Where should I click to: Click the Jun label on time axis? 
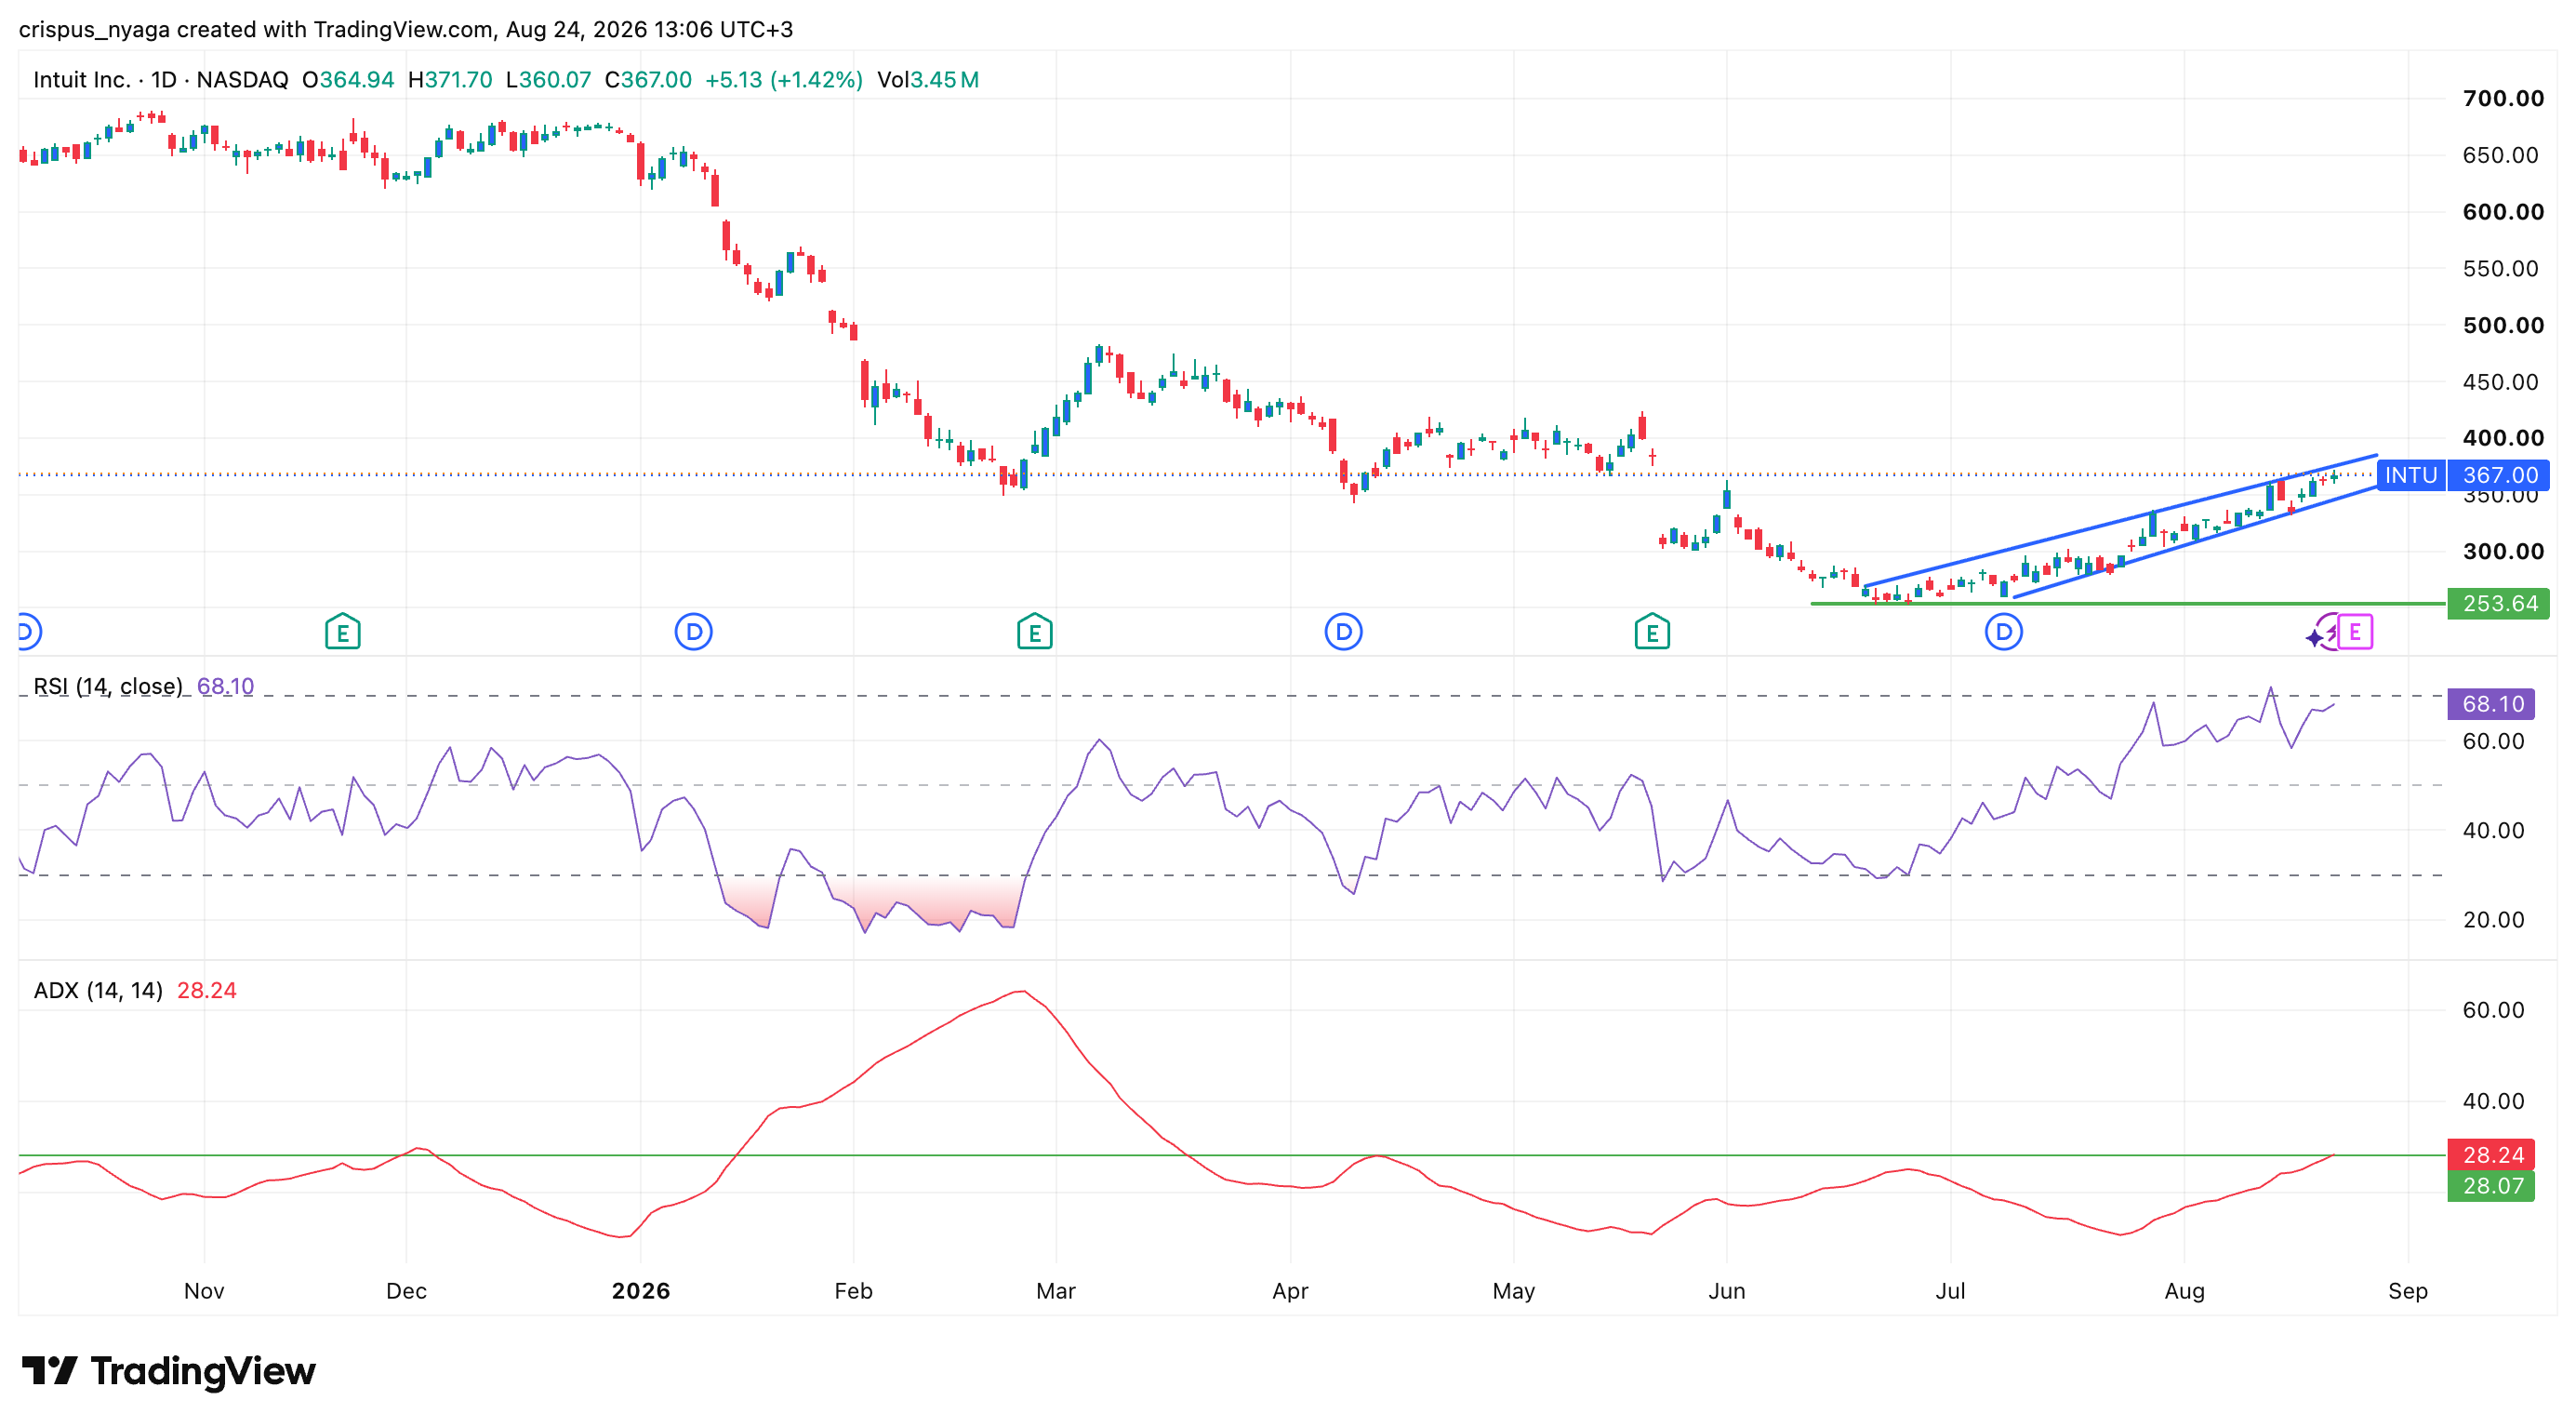coord(1727,1291)
